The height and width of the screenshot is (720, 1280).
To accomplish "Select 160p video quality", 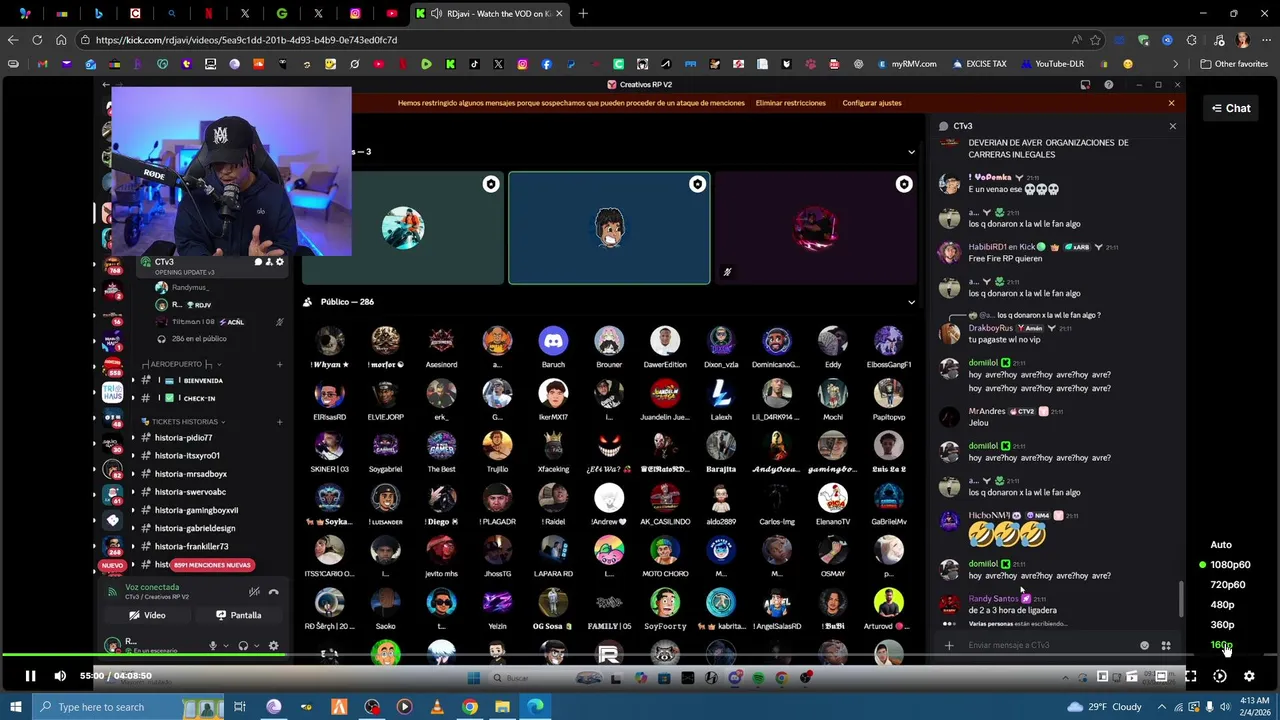I will click(1221, 645).
